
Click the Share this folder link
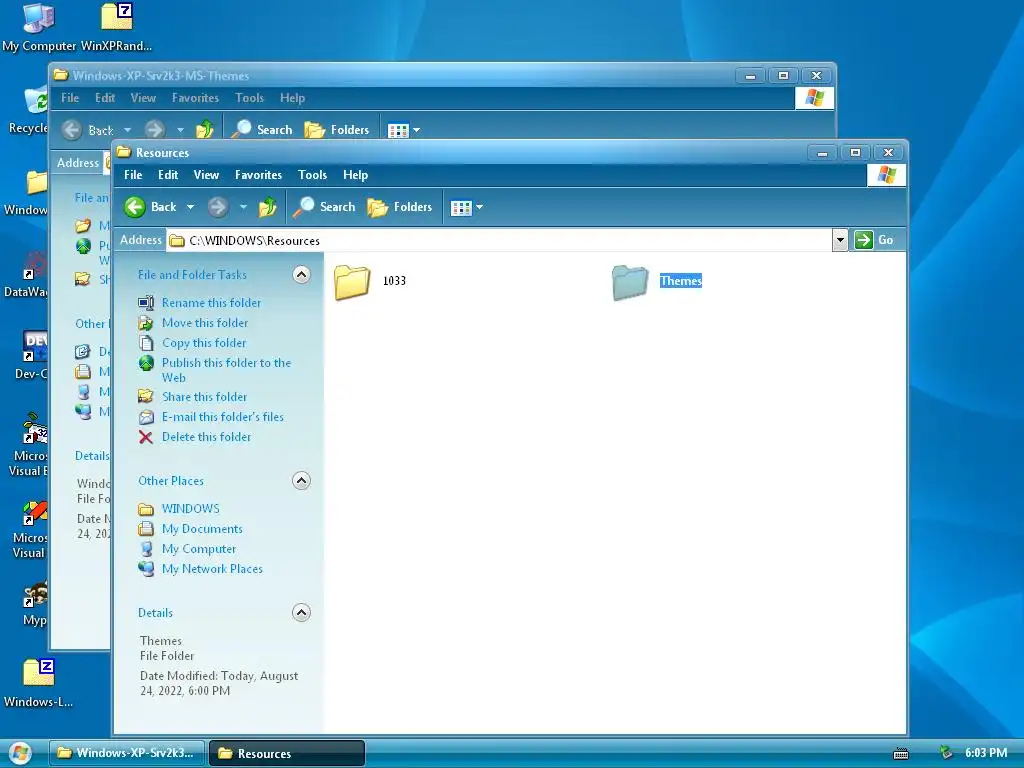coord(204,397)
